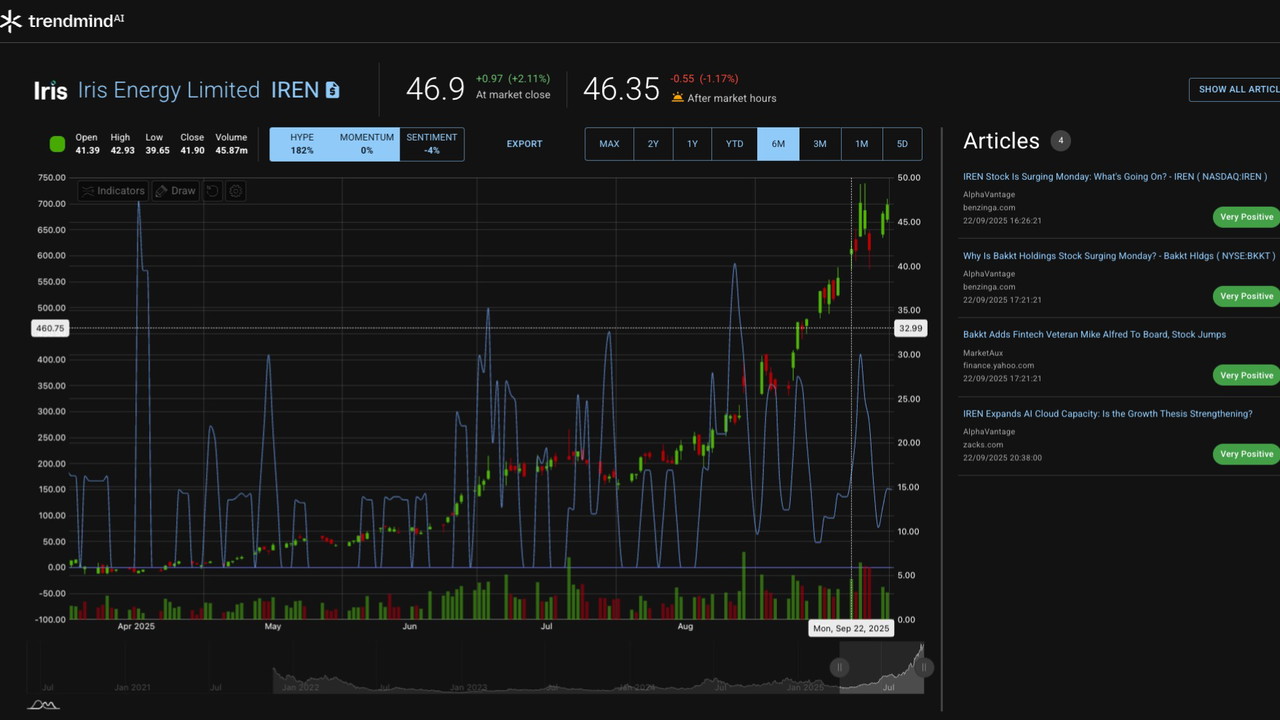Click the EXPORT button

click(524, 144)
